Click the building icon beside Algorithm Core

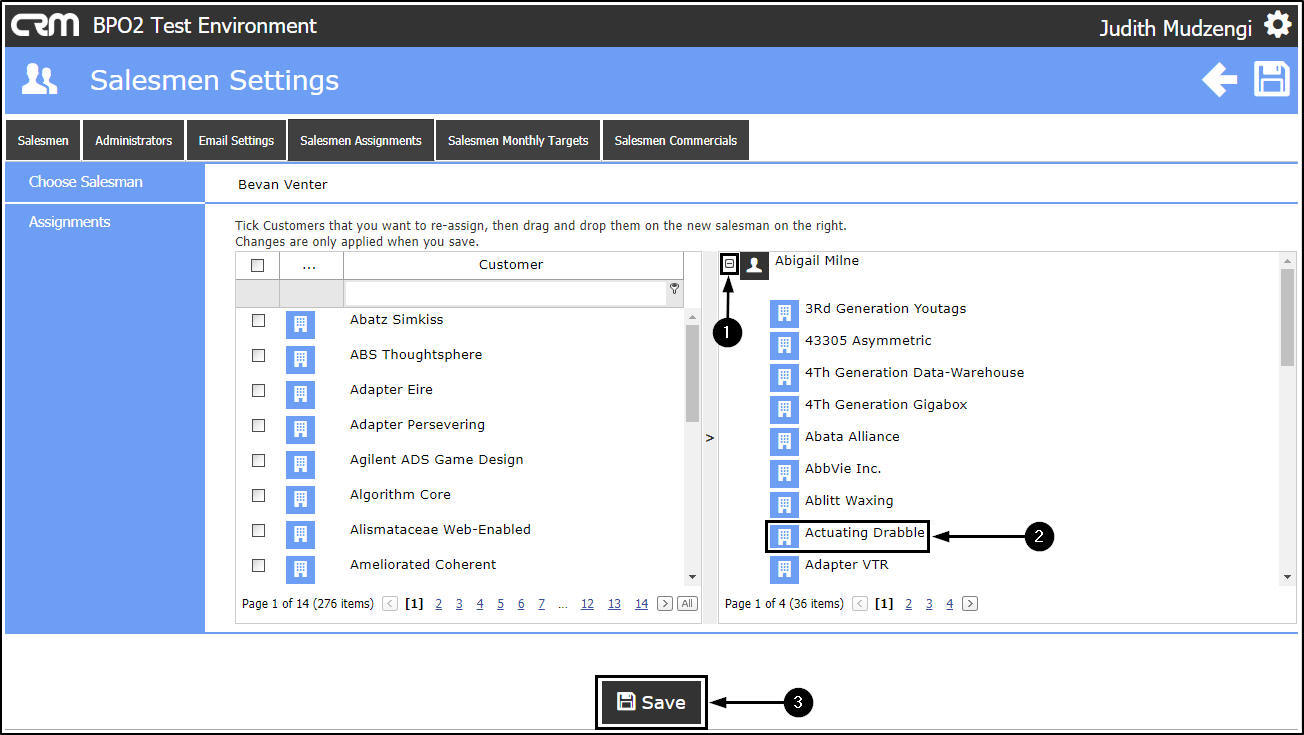pos(300,499)
